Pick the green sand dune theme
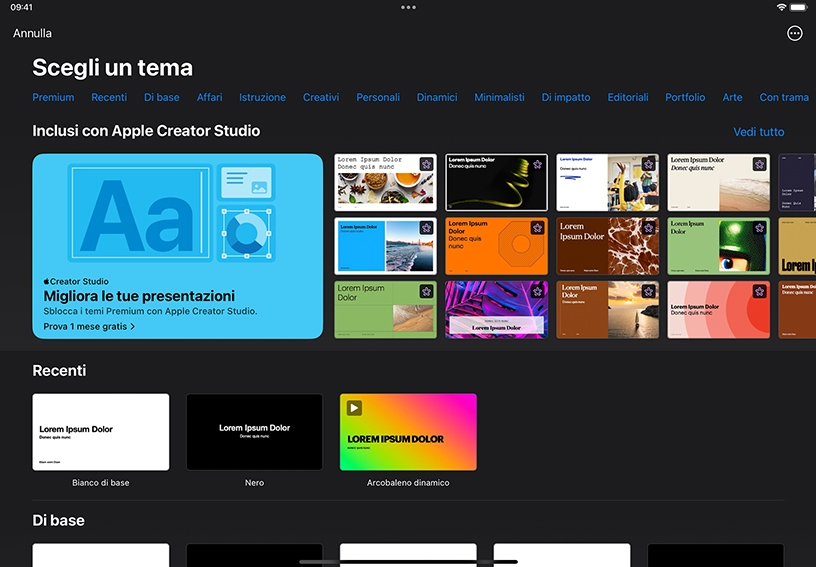Viewport: 816px width, 567px height. click(x=385, y=310)
